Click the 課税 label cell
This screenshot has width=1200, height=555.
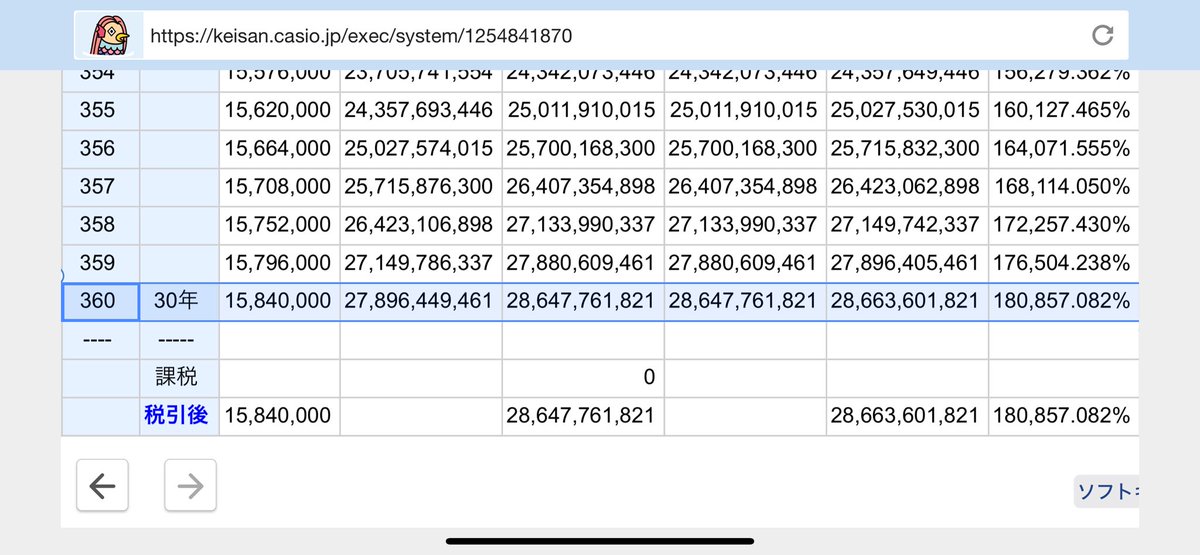click(x=179, y=377)
